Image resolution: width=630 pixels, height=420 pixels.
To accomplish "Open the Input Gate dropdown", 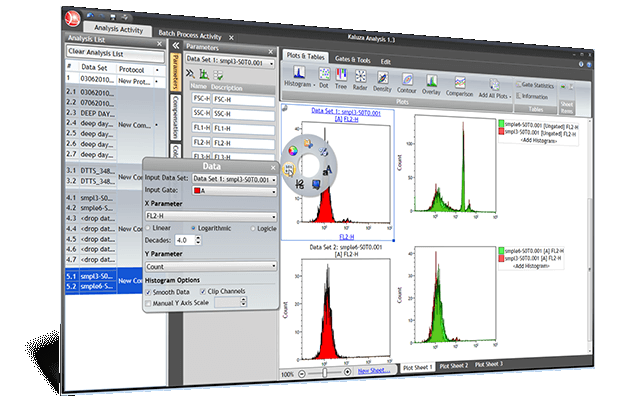I will point(234,191).
